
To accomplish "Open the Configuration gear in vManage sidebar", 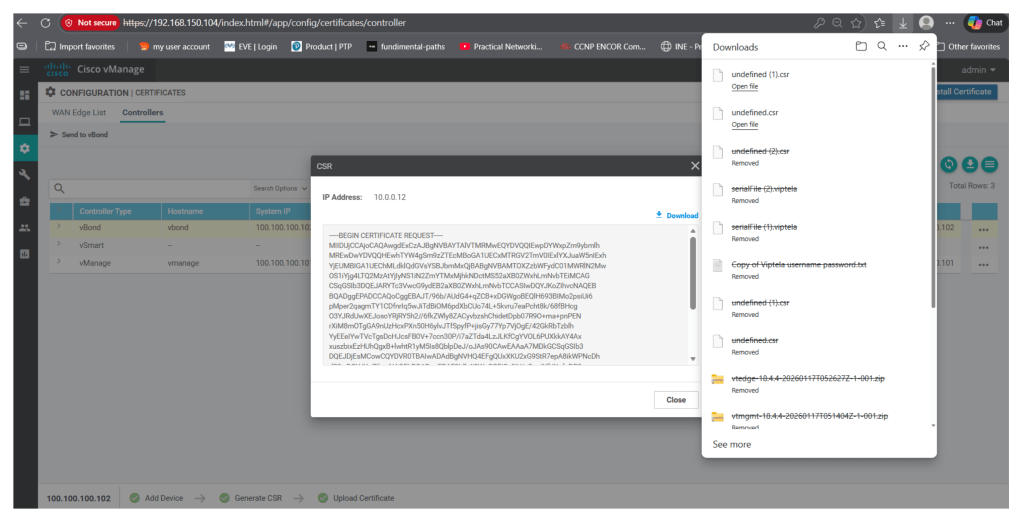I will click(25, 148).
